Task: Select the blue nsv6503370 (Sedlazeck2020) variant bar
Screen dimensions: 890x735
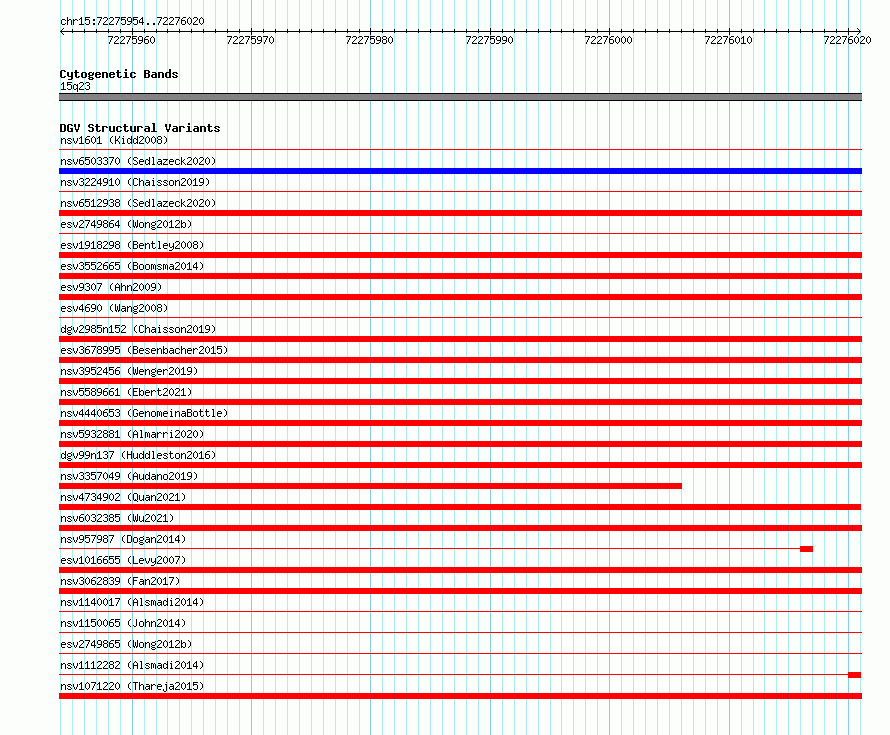Action: point(460,171)
